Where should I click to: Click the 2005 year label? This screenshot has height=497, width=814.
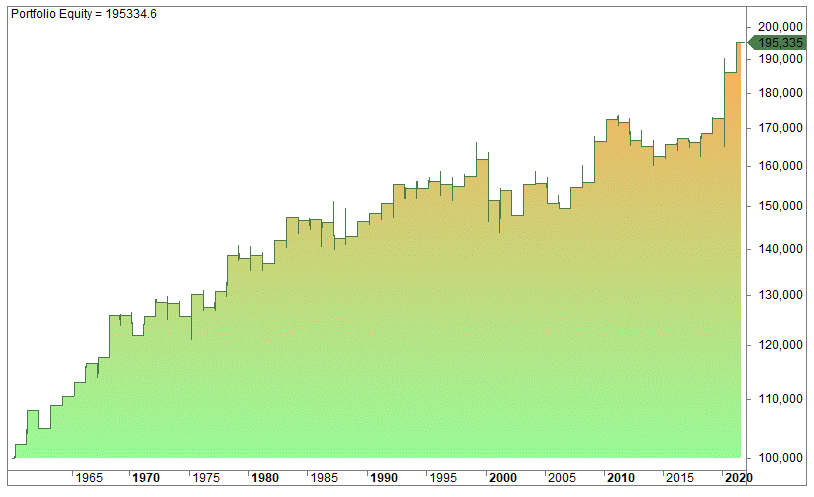(561, 478)
